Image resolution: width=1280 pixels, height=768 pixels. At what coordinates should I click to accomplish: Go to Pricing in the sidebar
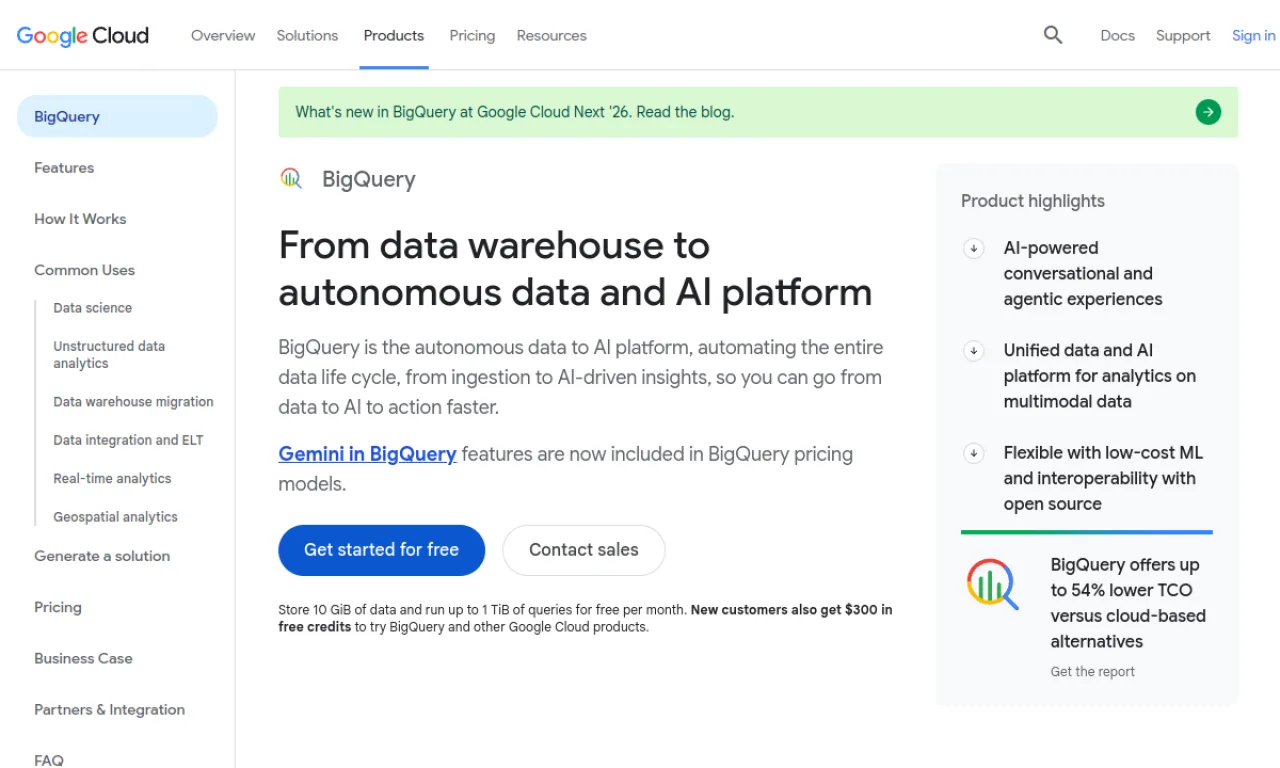pos(58,607)
